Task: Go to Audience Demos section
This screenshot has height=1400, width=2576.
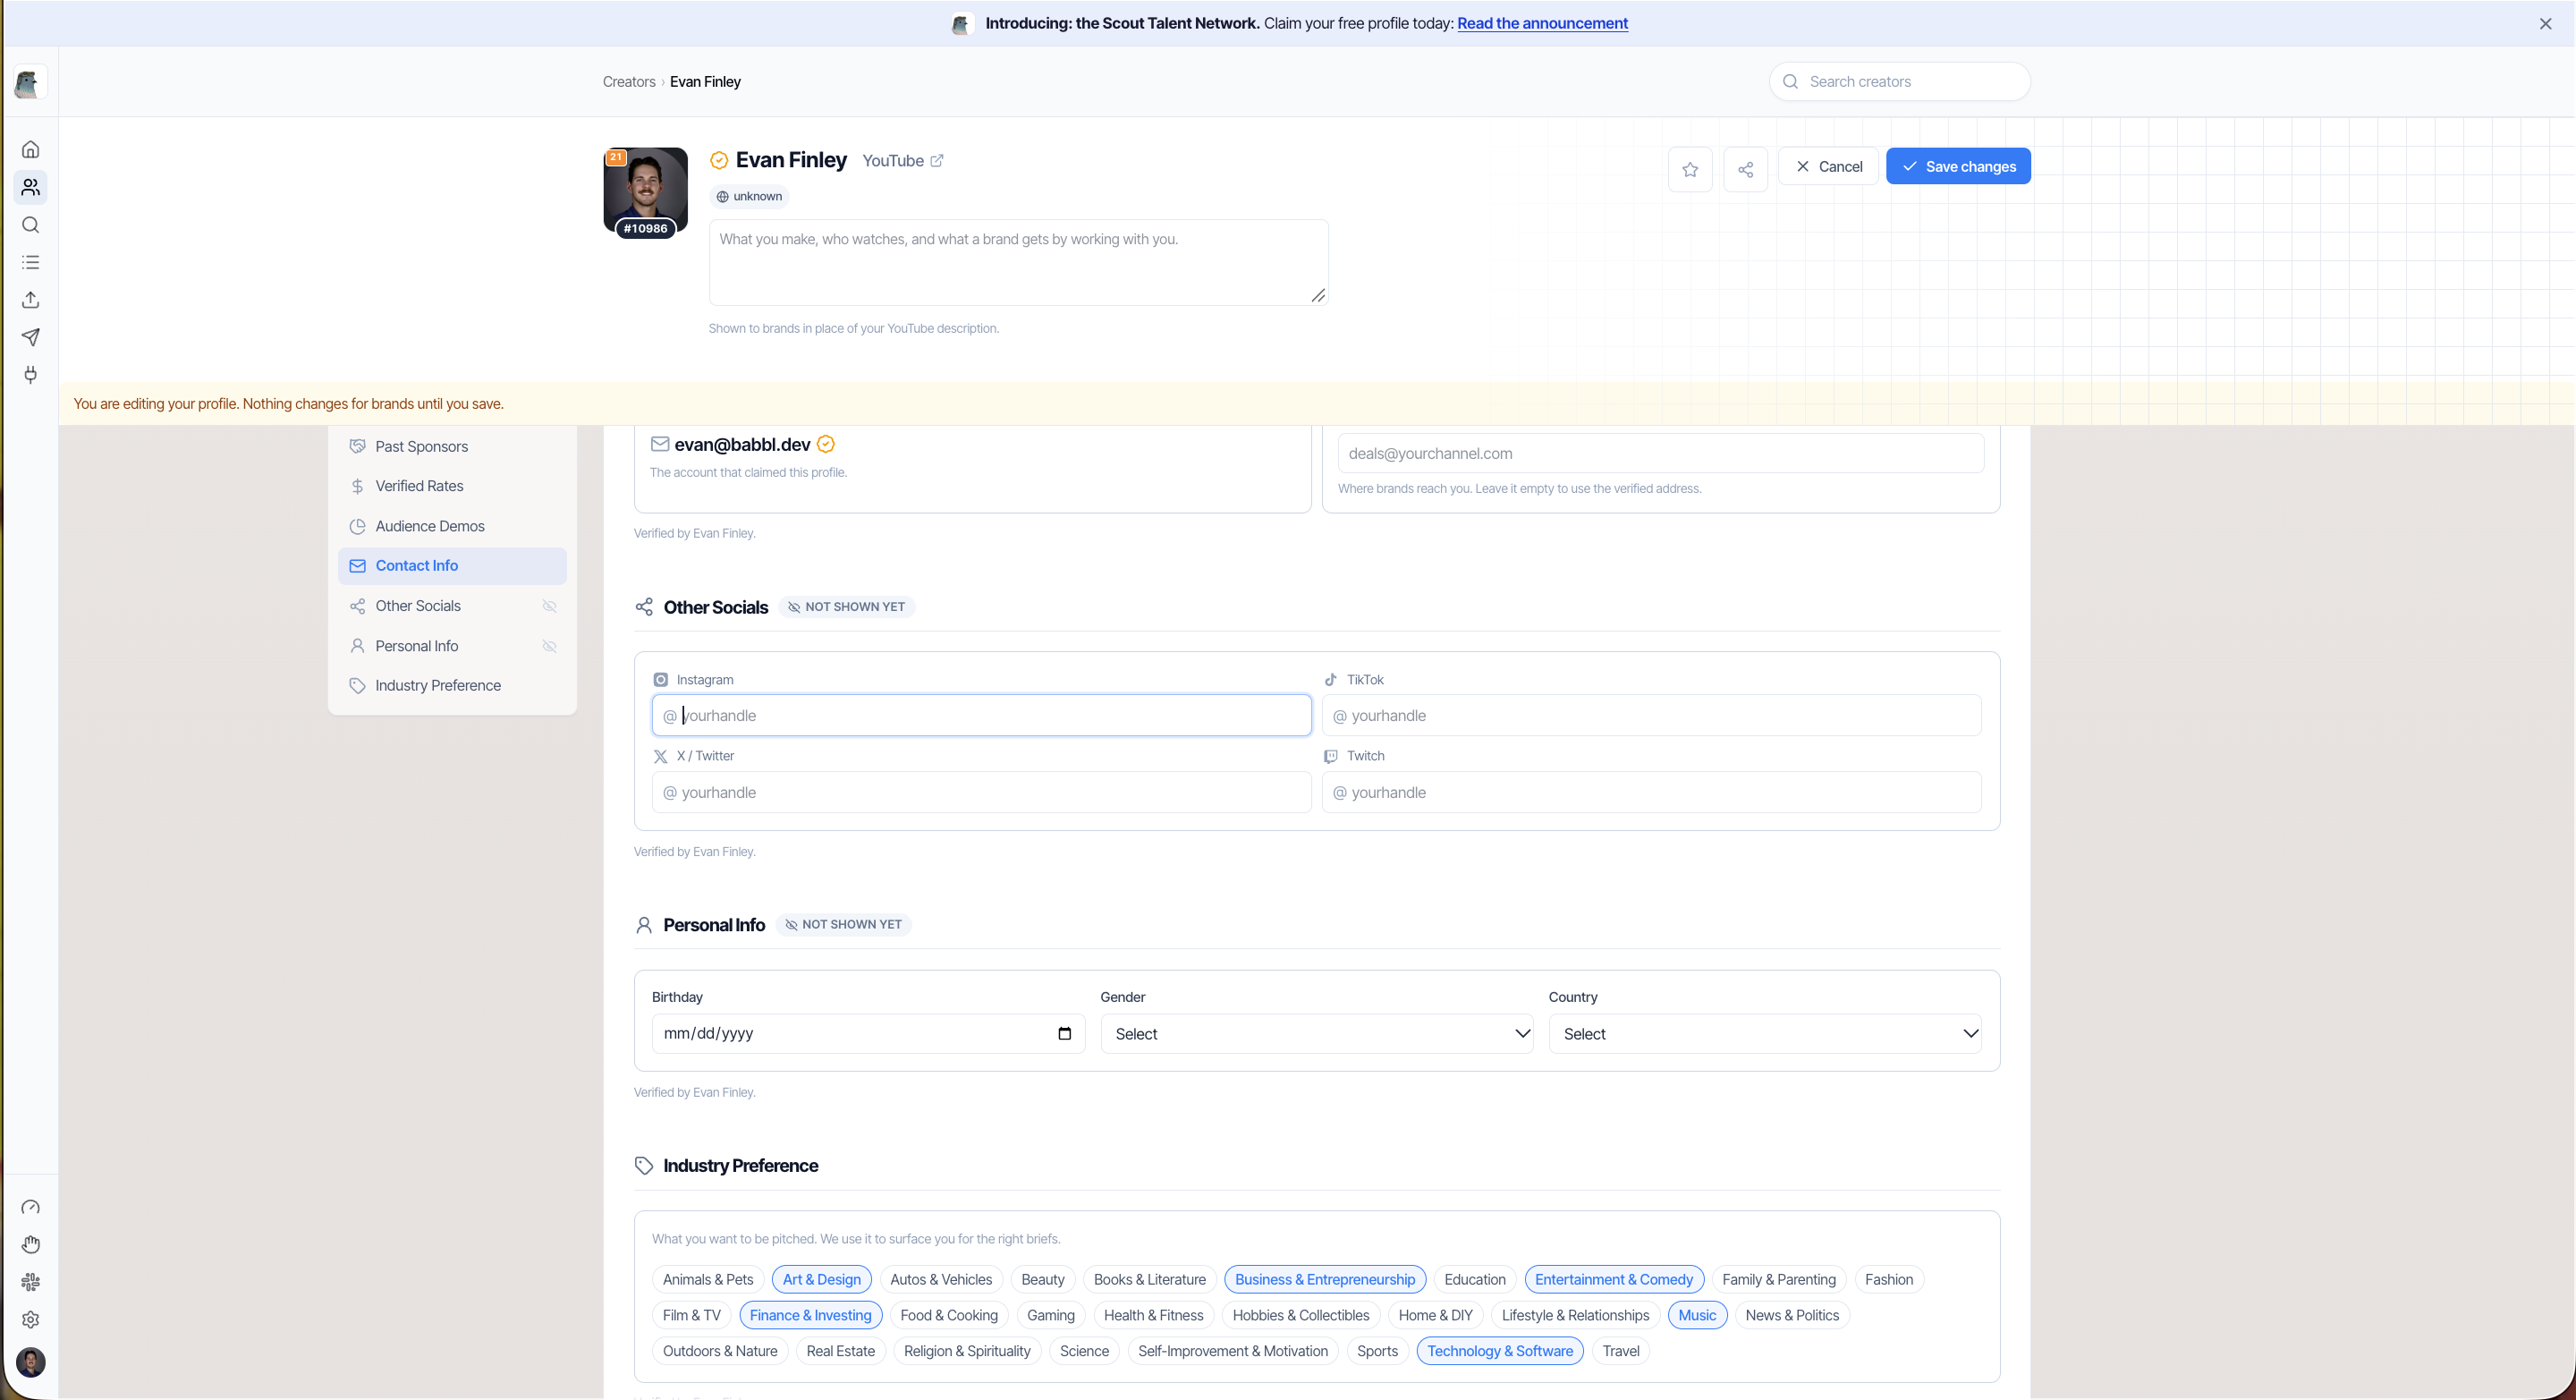Action: point(452,526)
